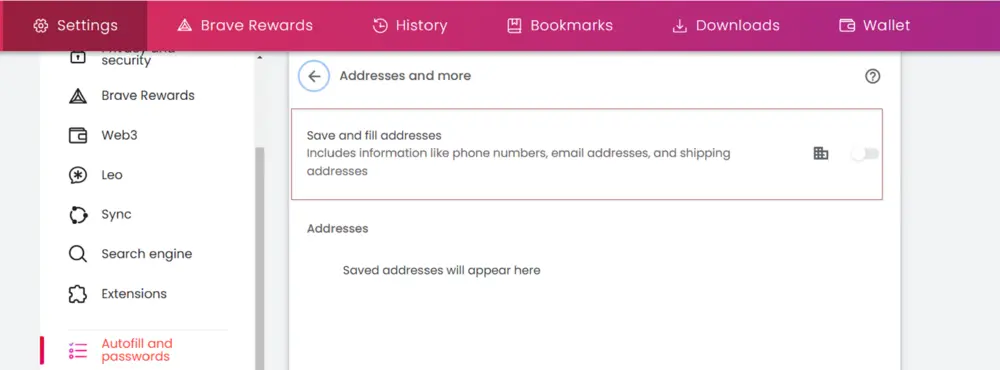
Task: Open the Settings tab
Action: click(x=75, y=26)
